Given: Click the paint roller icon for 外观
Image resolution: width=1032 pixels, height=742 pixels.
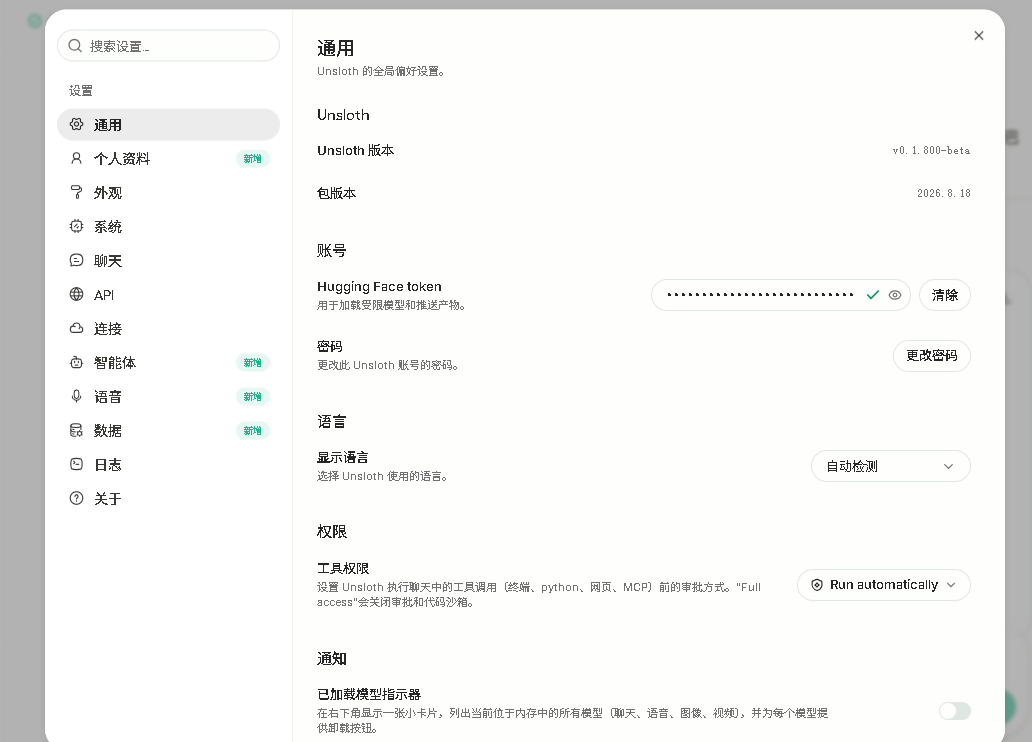Looking at the screenshot, I should point(76,192).
